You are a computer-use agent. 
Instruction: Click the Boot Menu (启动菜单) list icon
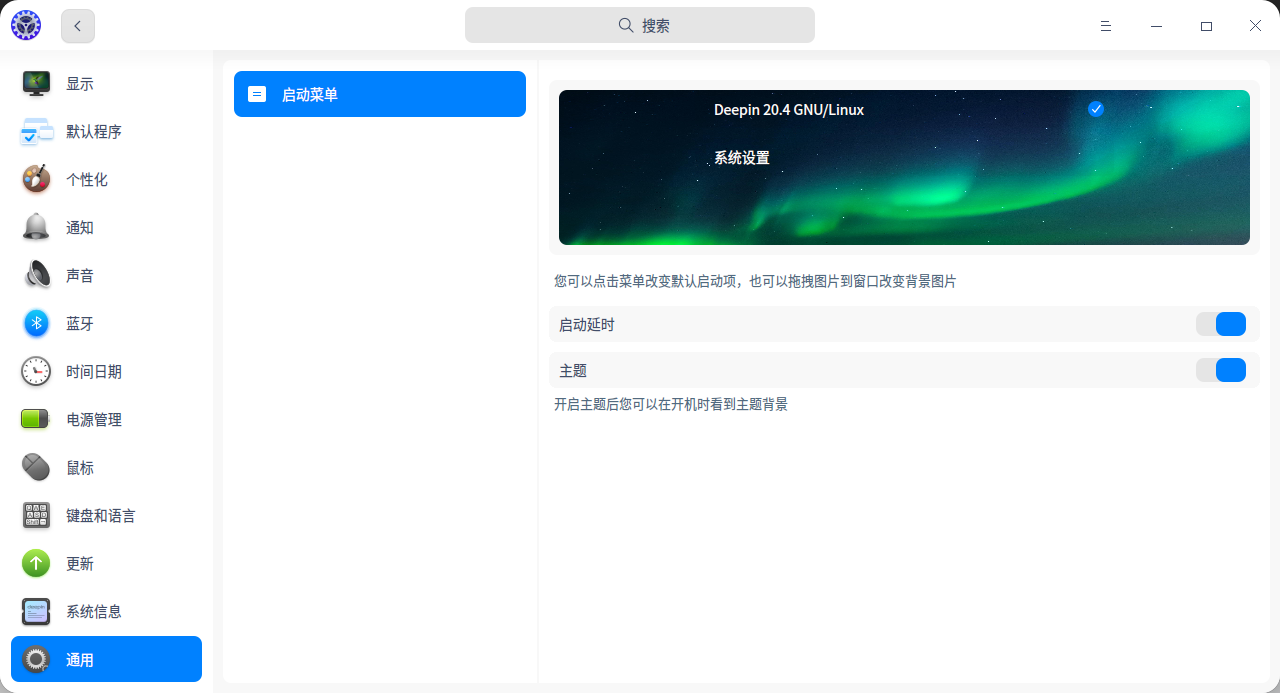257,95
